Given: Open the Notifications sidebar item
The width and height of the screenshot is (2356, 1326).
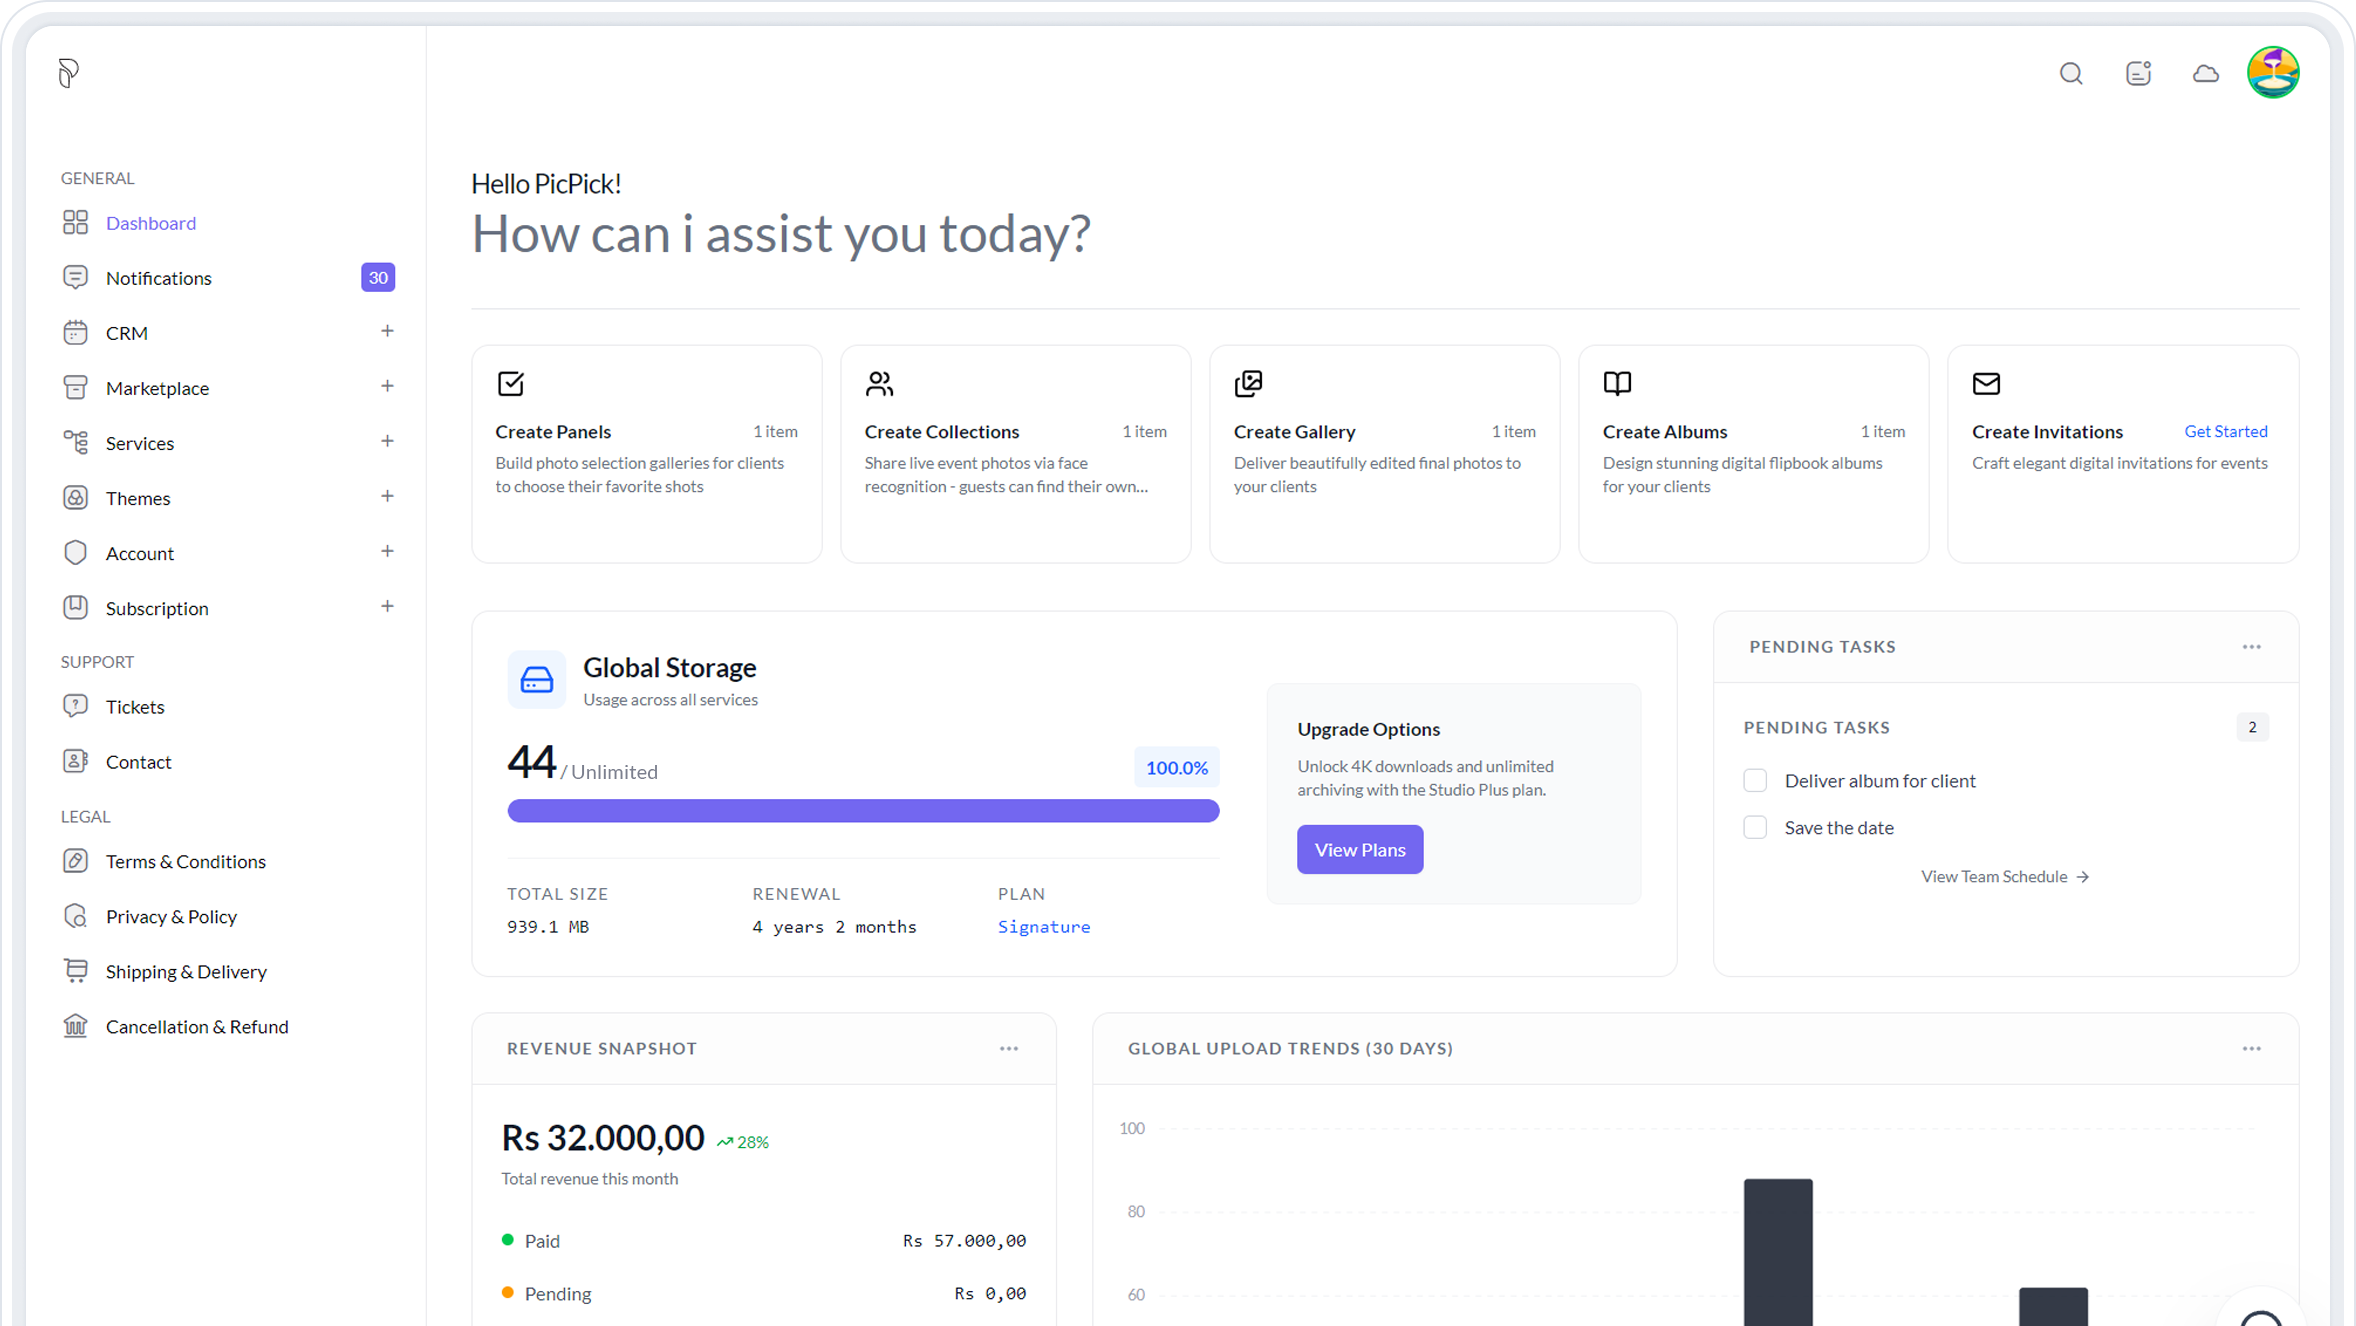Looking at the screenshot, I should (159, 278).
